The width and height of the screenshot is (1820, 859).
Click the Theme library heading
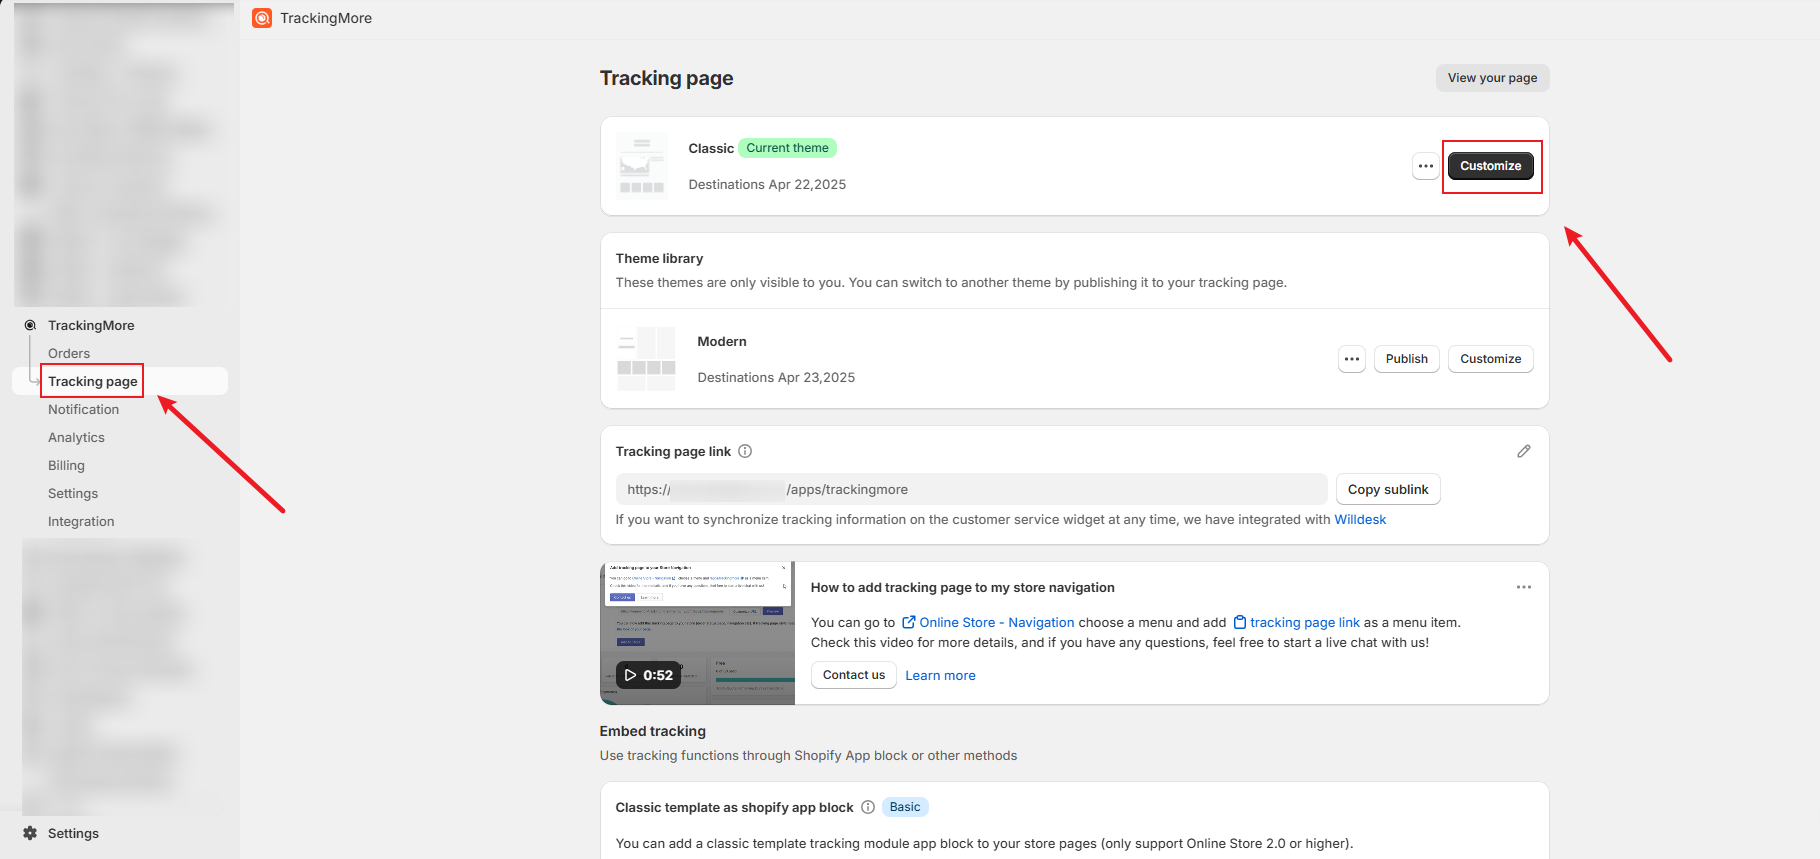pos(659,258)
